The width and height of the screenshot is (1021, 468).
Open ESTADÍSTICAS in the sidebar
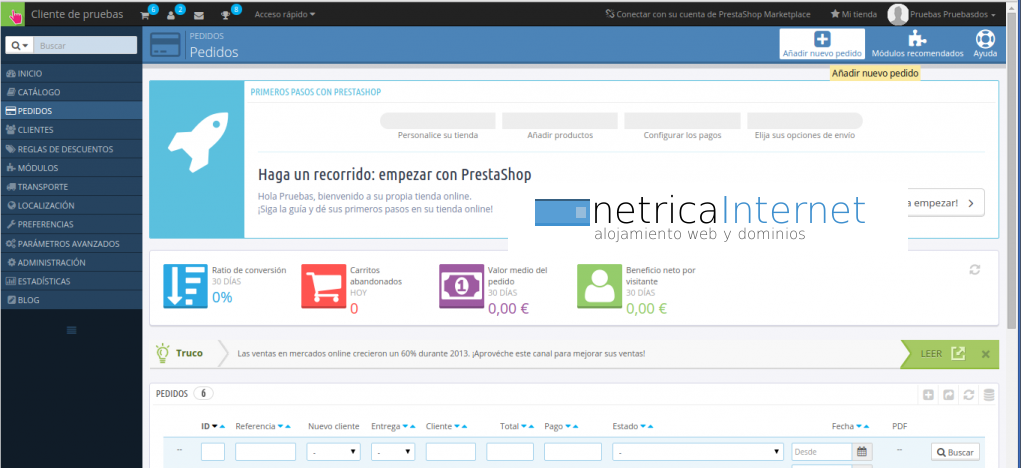[72, 282]
